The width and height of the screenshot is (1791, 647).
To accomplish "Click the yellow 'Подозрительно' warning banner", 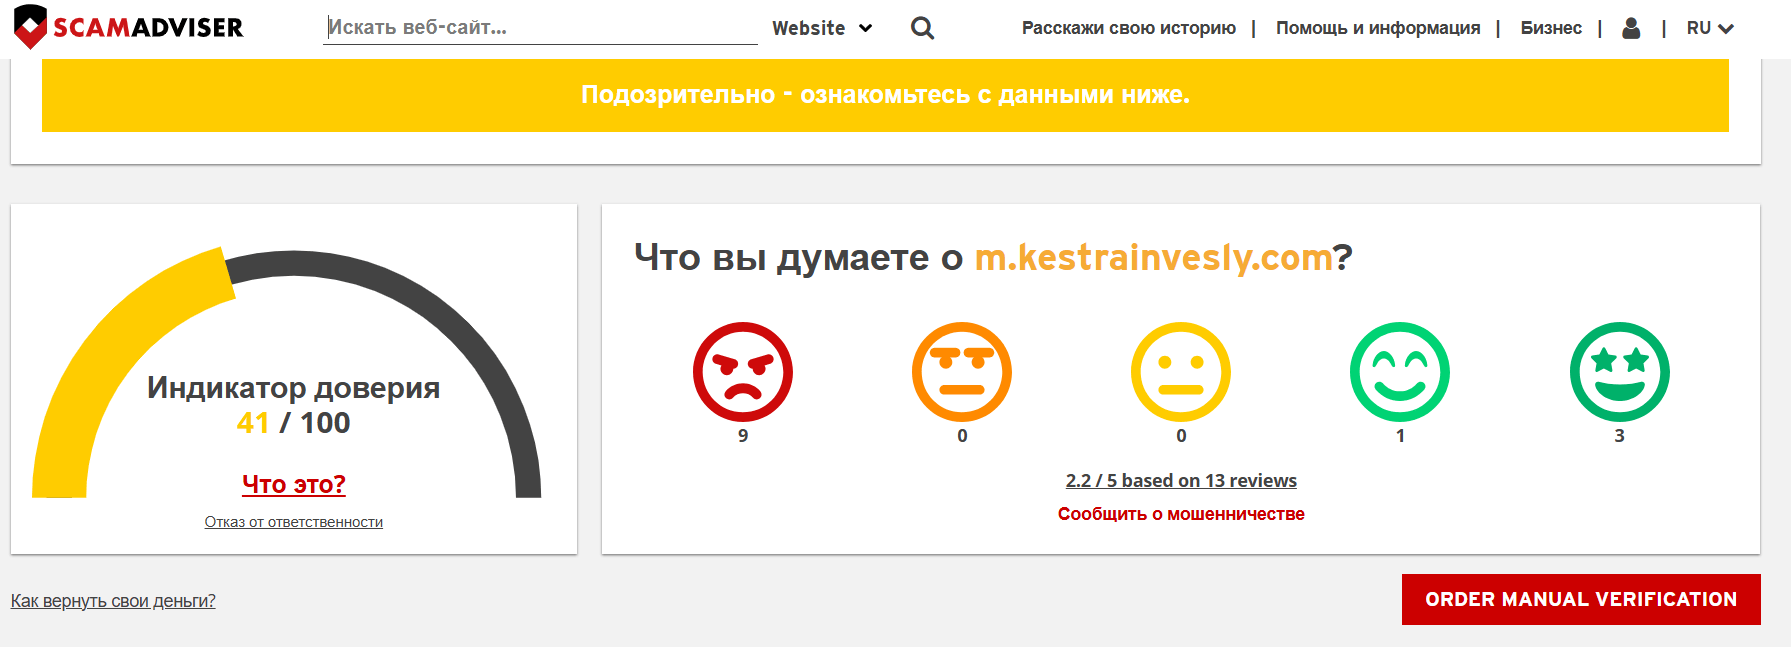I will pyautogui.click(x=885, y=95).
